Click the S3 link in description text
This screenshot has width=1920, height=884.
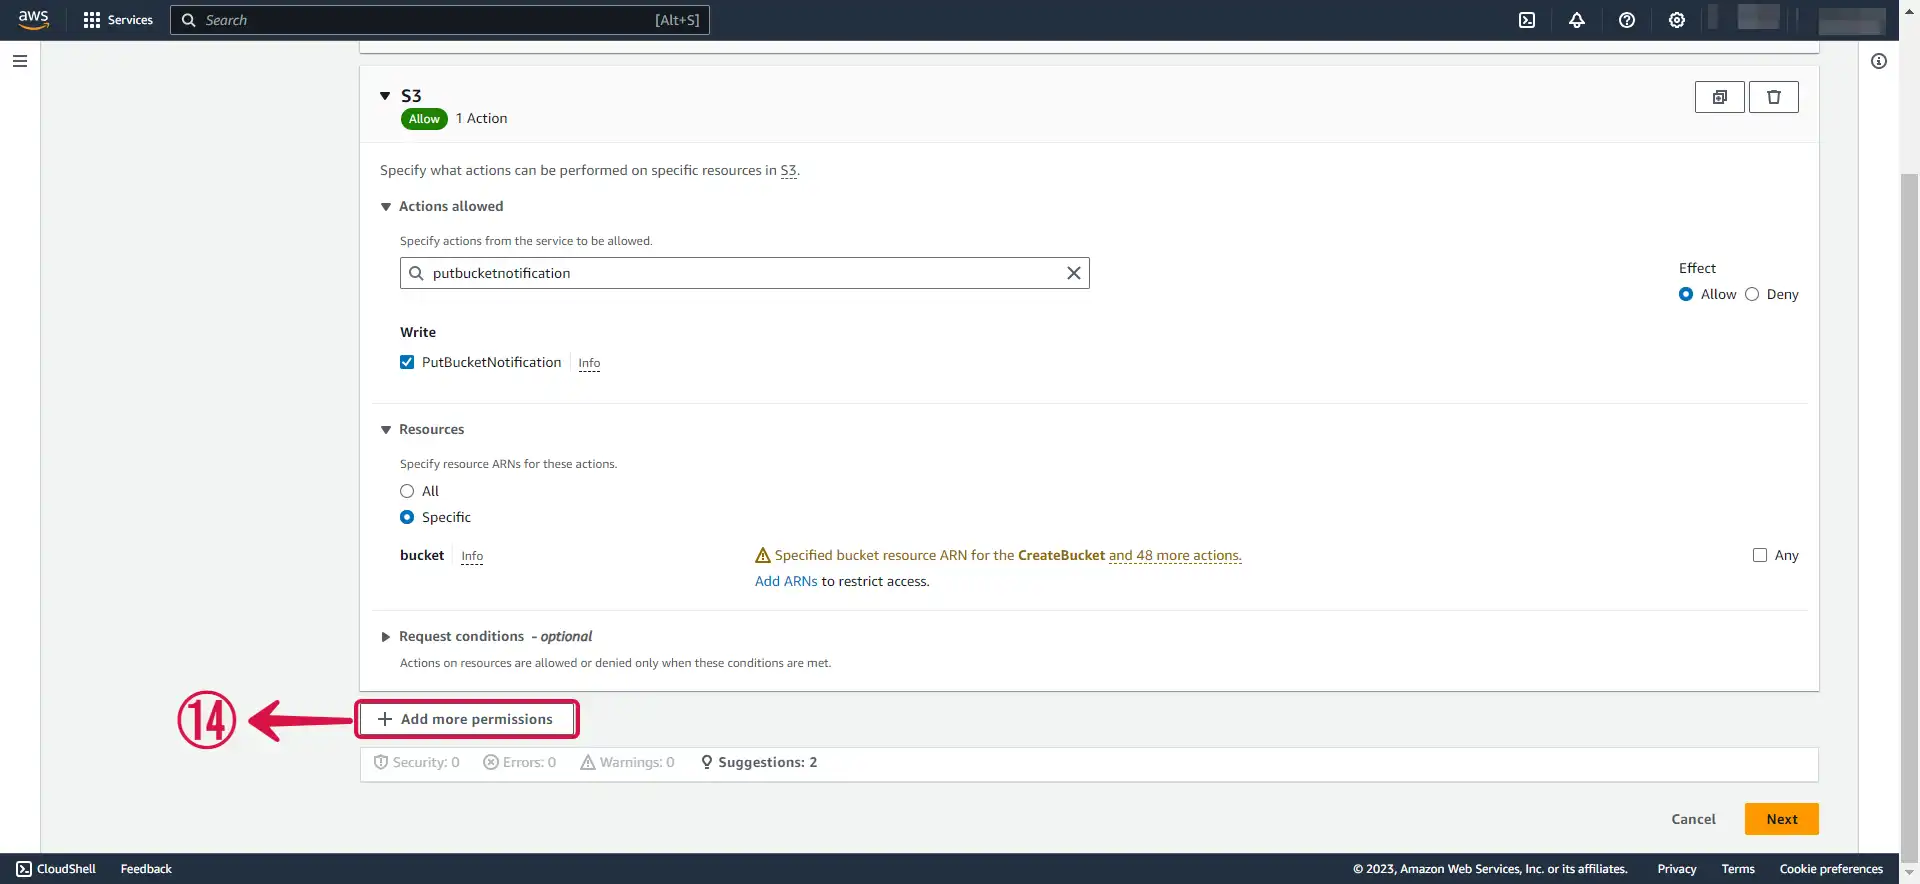coord(789,171)
